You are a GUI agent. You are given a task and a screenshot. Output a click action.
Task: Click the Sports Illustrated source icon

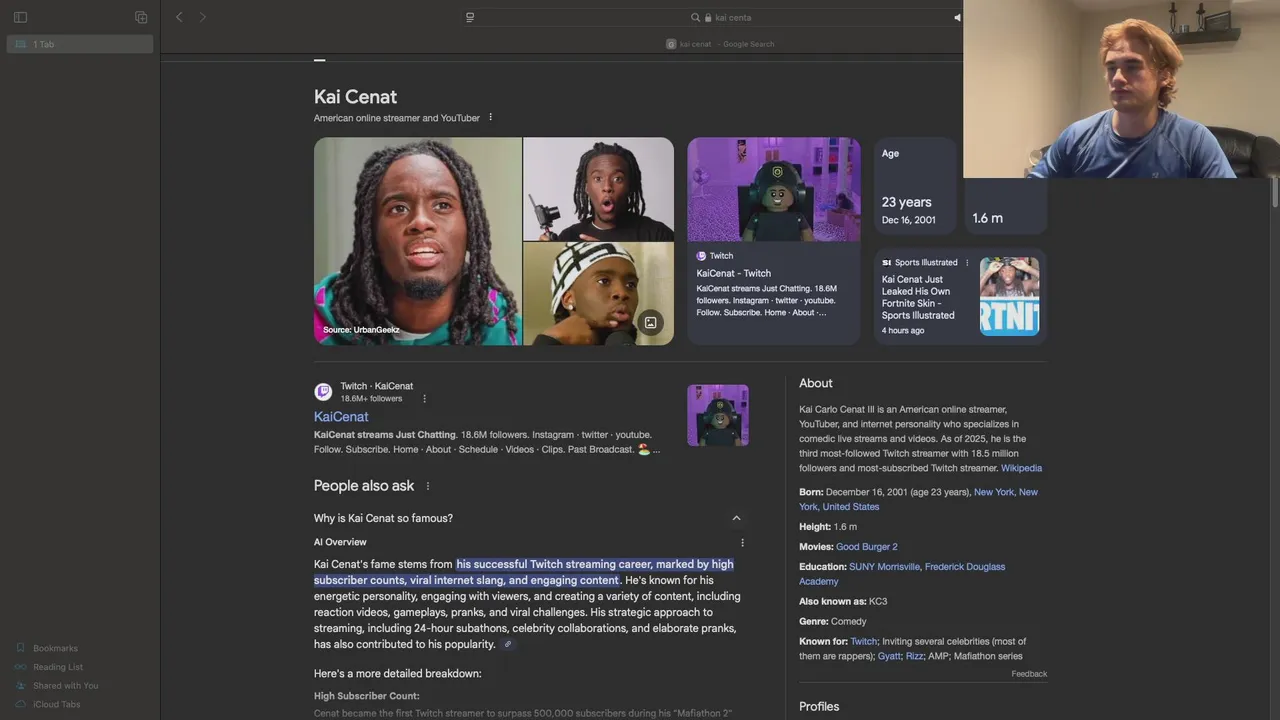886,263
